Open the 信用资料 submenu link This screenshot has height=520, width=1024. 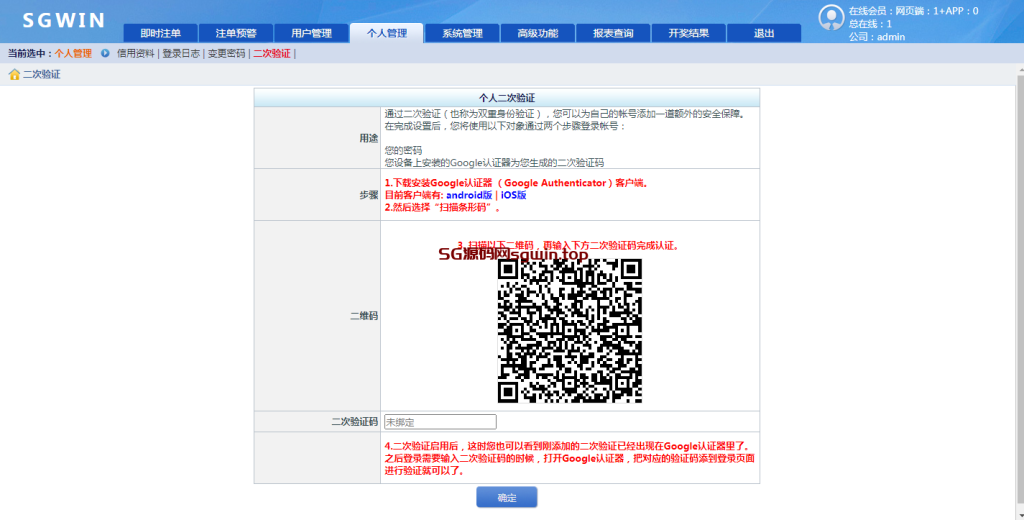(x=135, y=54)
